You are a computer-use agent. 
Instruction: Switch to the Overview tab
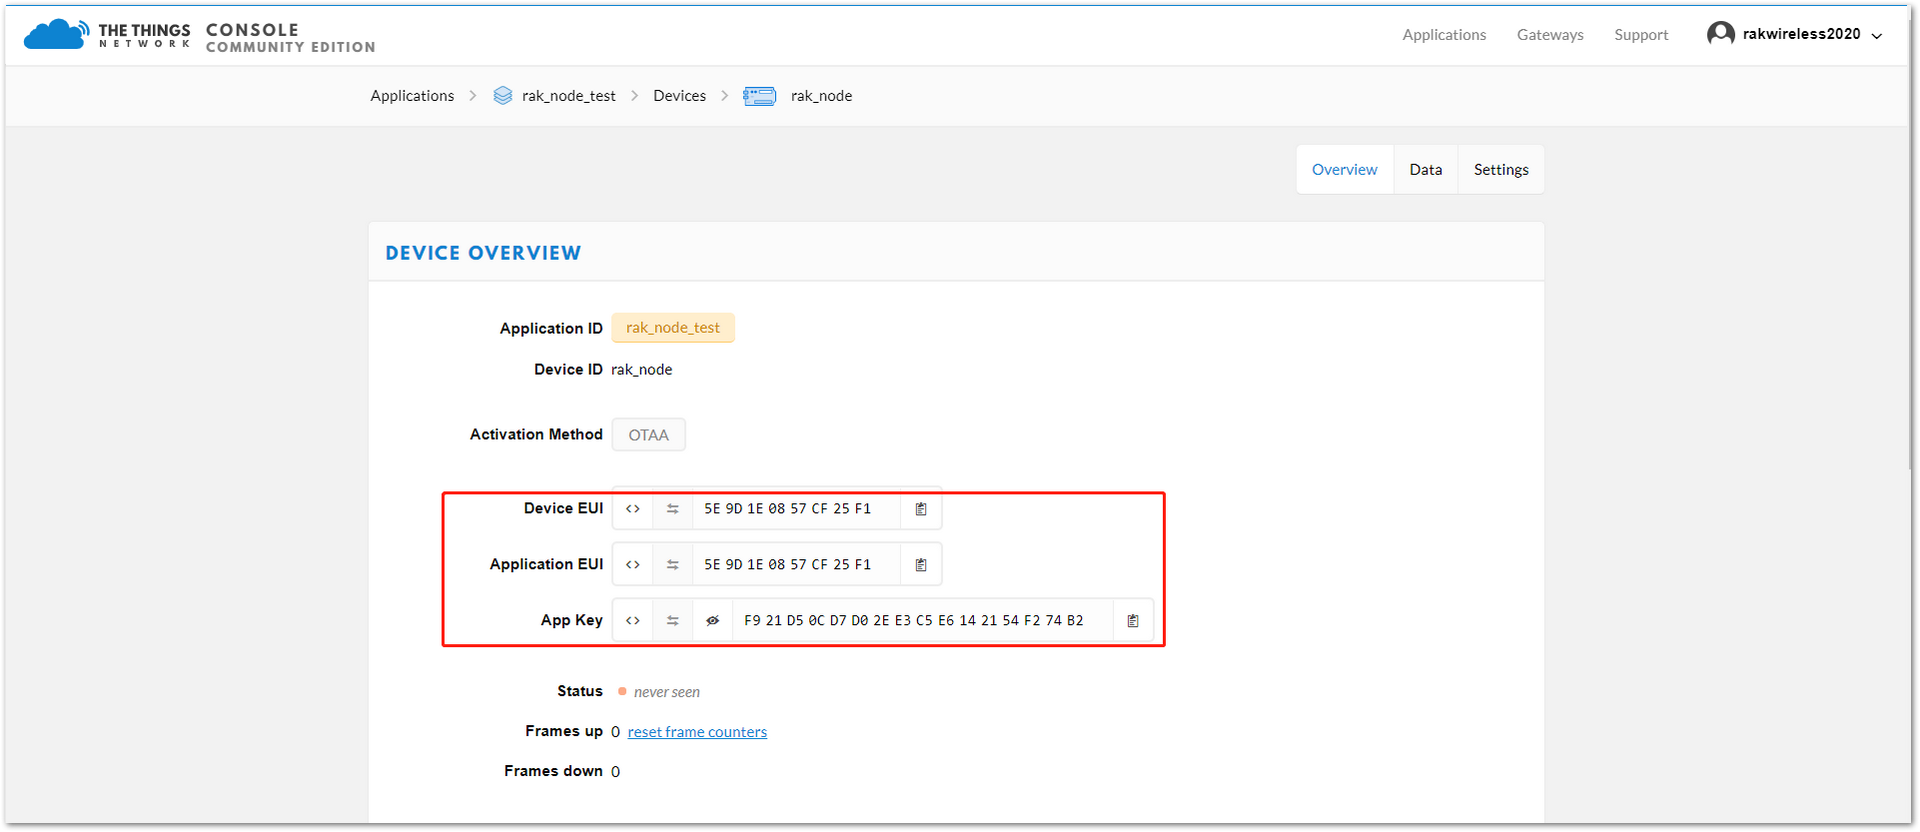click(x=1345, y=170)
